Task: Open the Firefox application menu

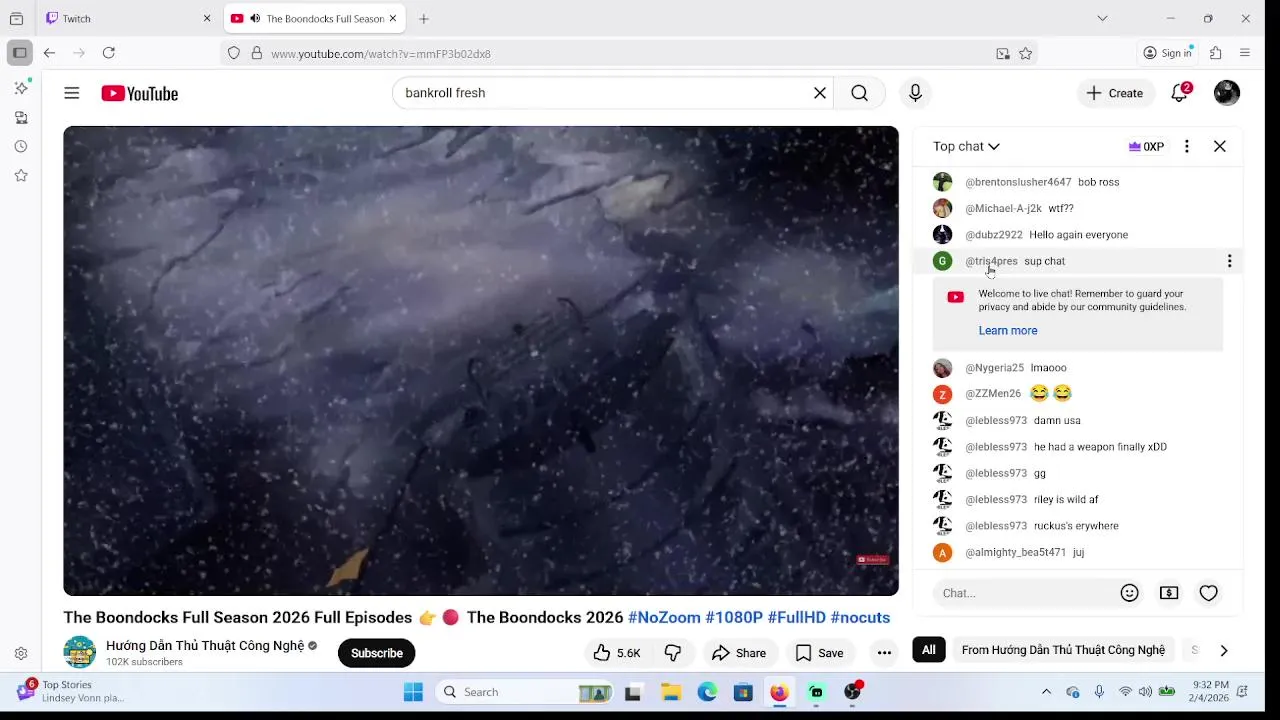Action: coord(1245,53)
